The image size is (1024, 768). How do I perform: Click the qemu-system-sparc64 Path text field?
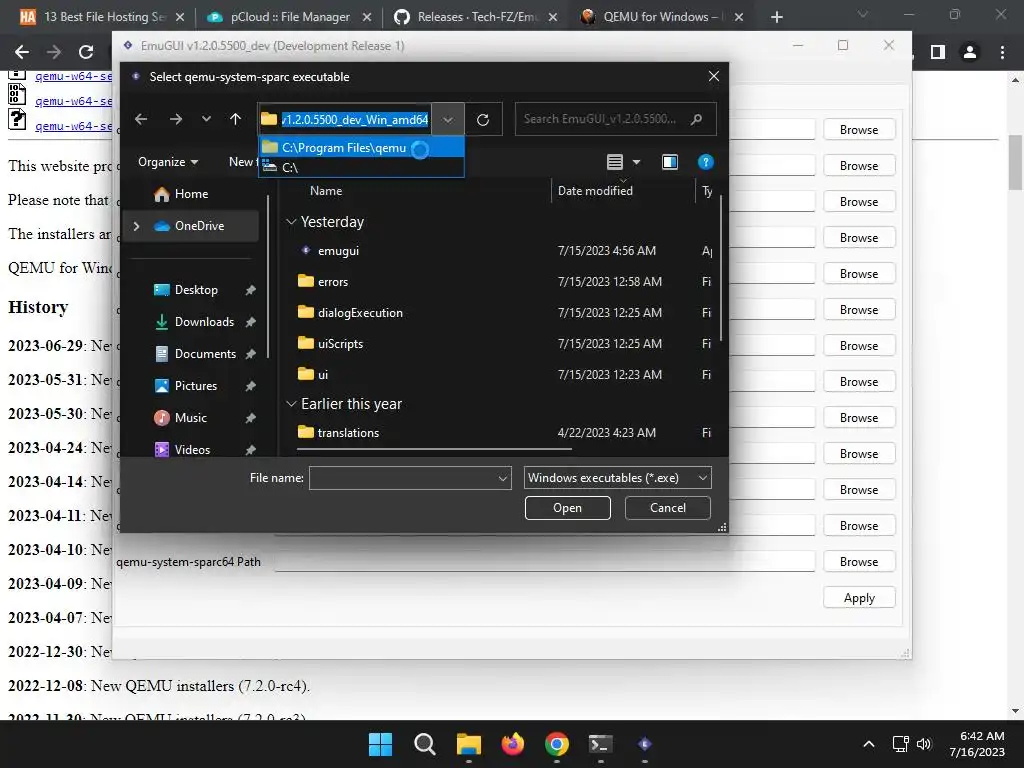click(x=545, y=562)
